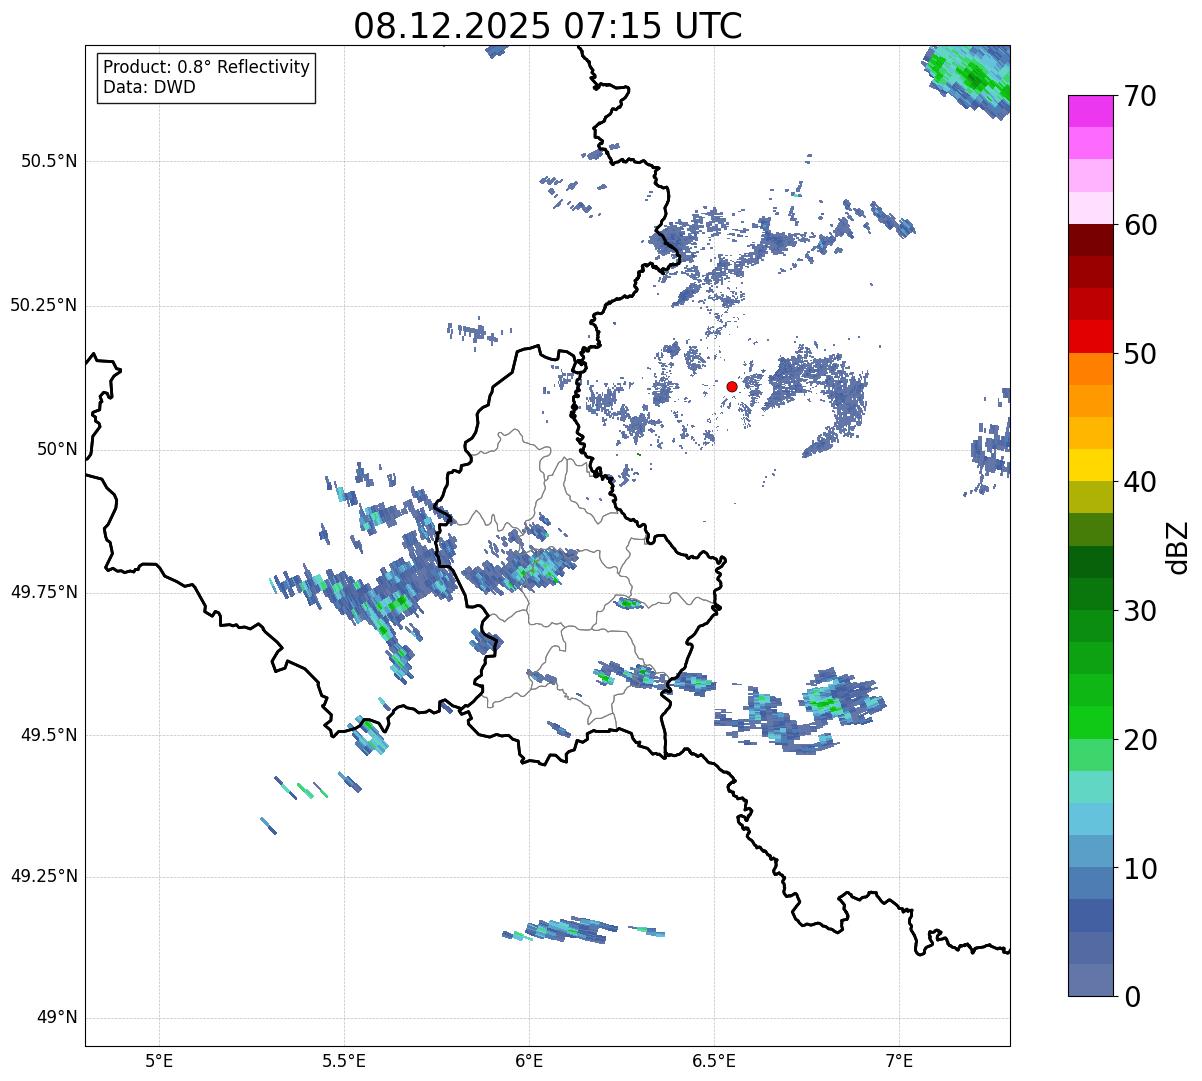Click the 5°E longitude label
The image size is (1202, 1081).
(x=159, y=1060)
